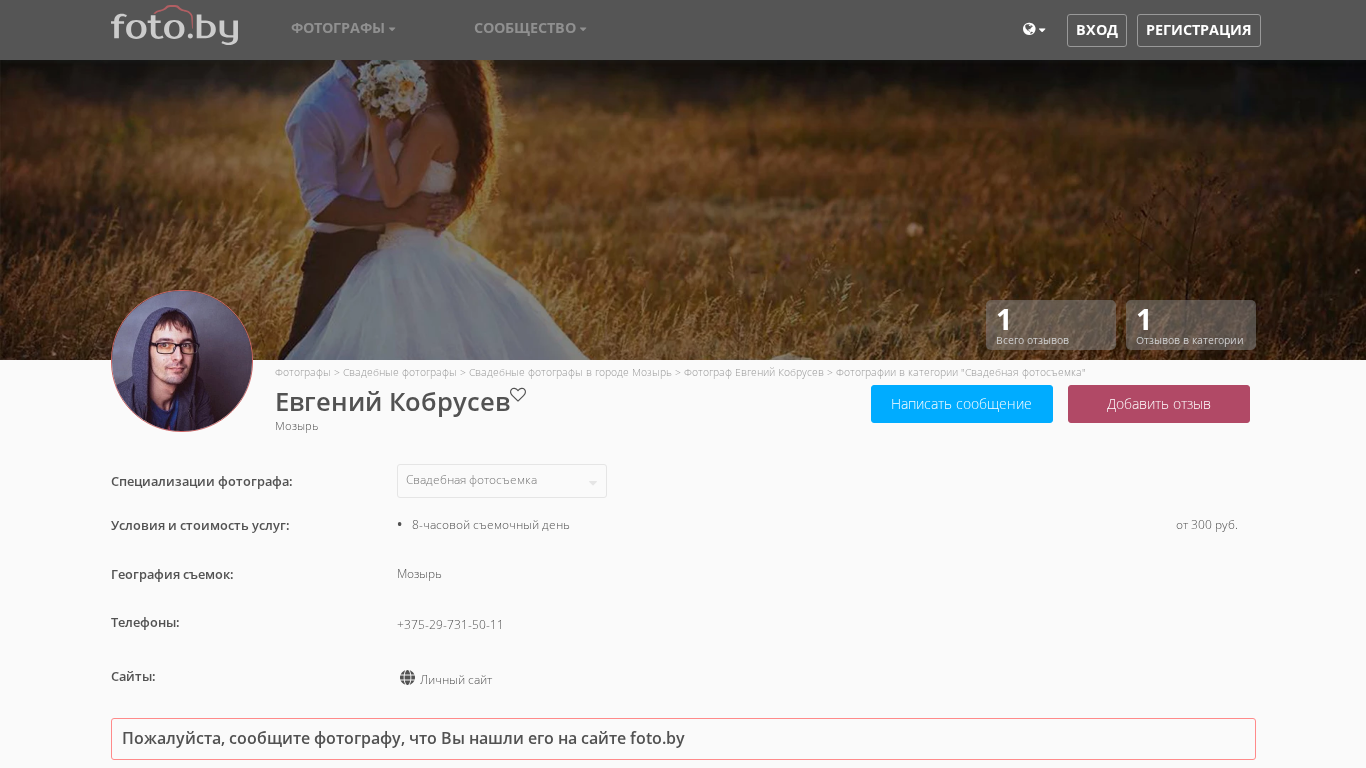
Task: Click the globe icon beside Личный сайт
Action: coord(407,678)
